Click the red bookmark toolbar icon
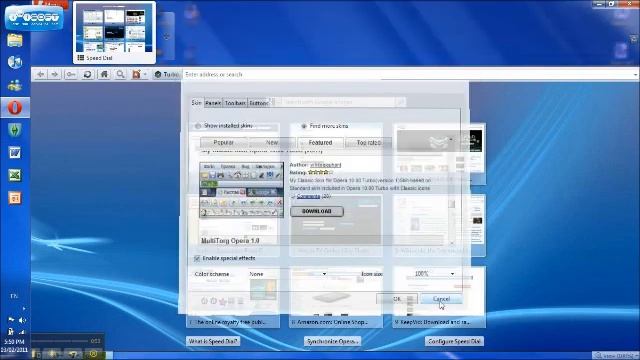This screenshot has width=640, height=360. point(136,74)
